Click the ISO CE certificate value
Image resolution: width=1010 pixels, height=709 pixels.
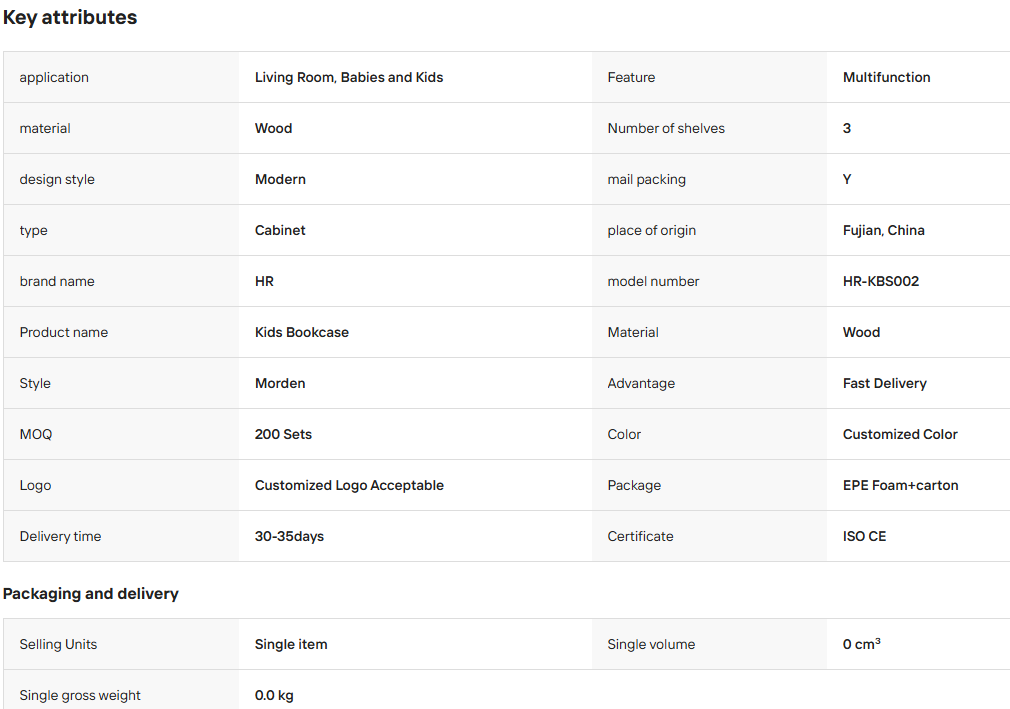(864, 536)
